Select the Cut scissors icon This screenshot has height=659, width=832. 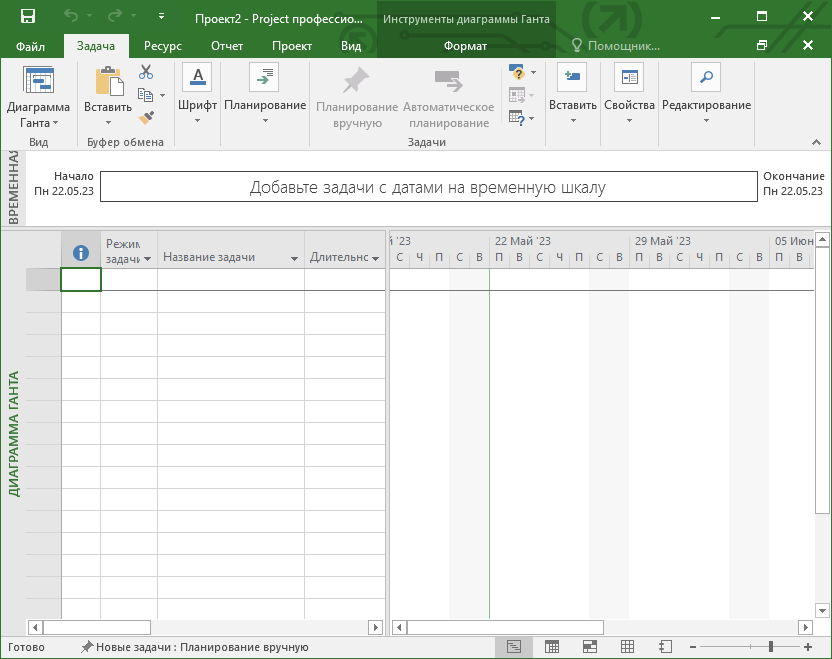(146, 72)
